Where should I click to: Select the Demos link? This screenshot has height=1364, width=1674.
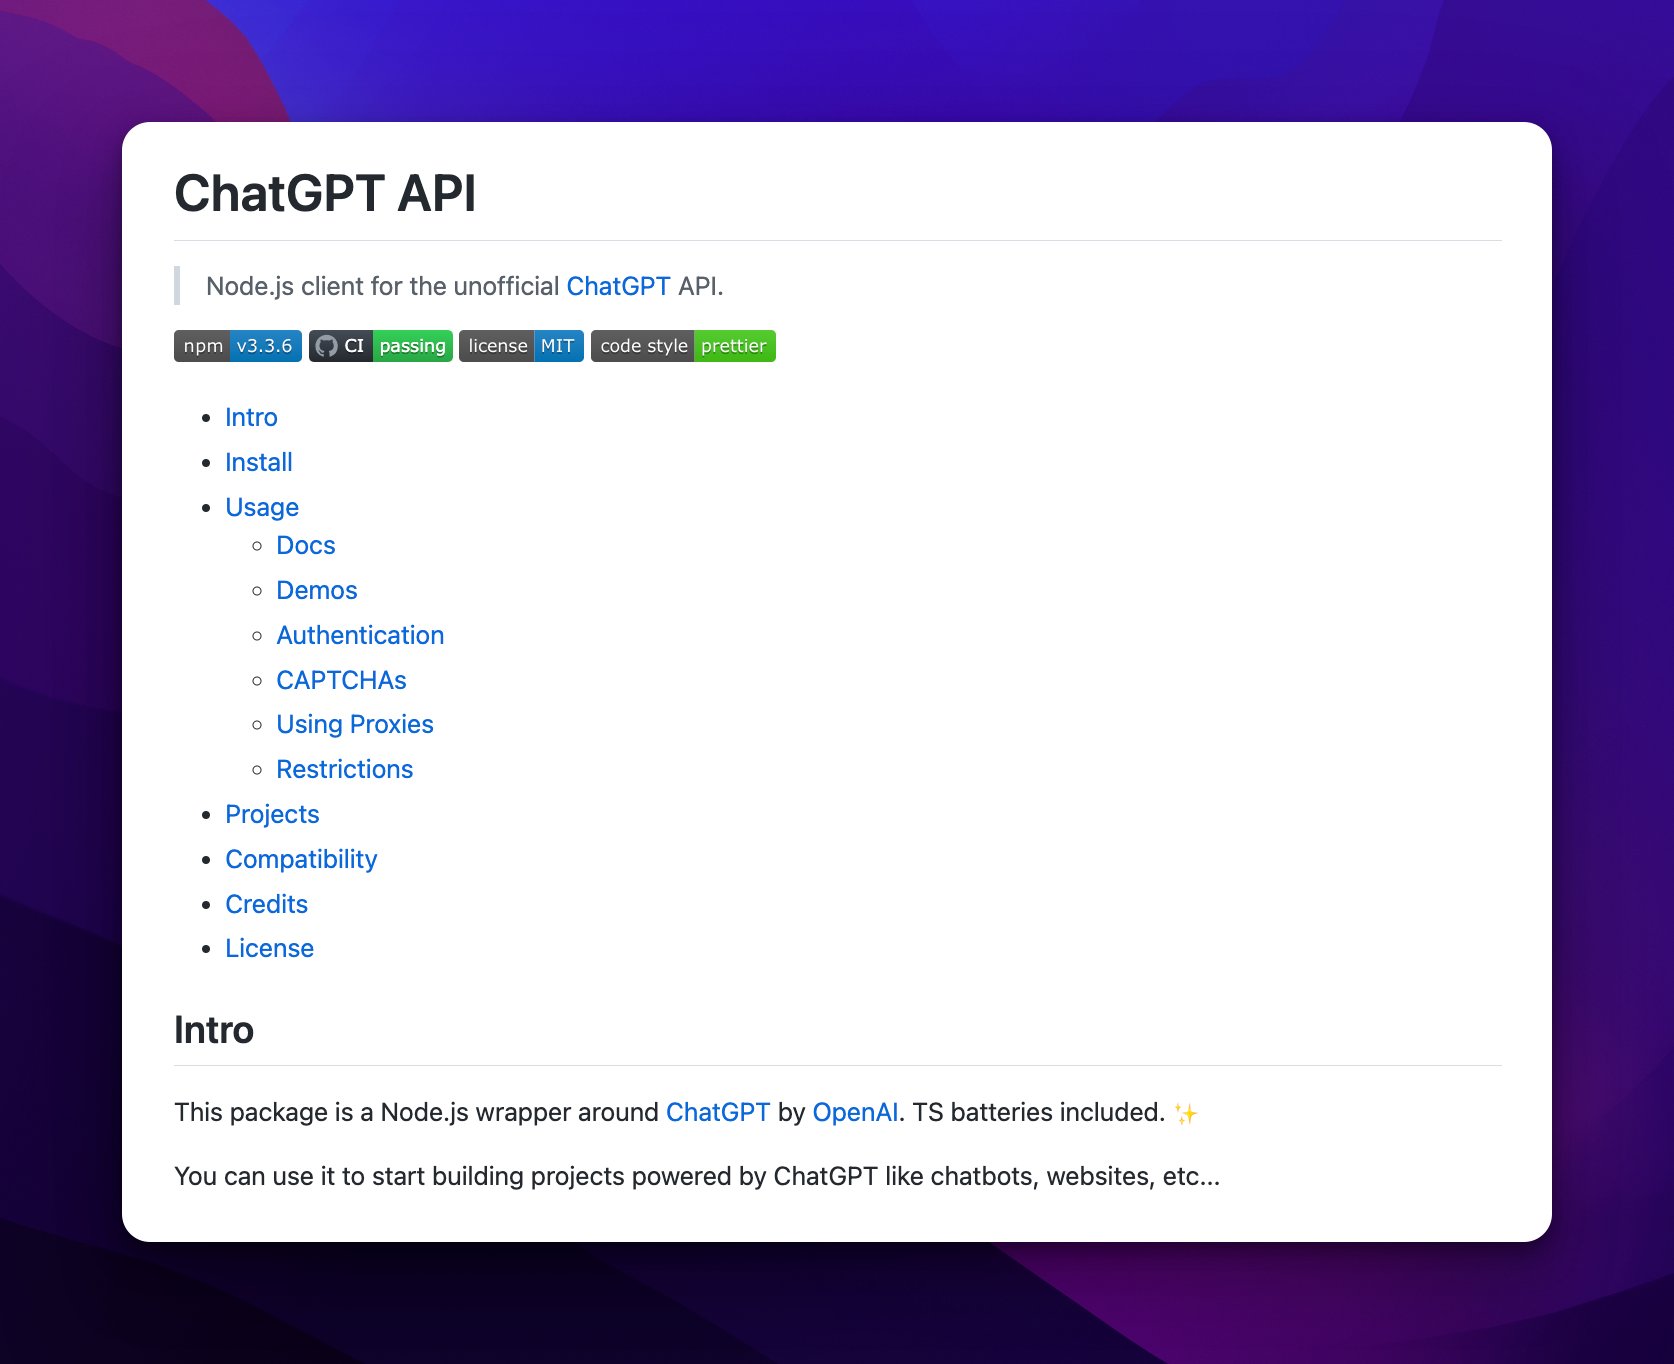[316, 590]
